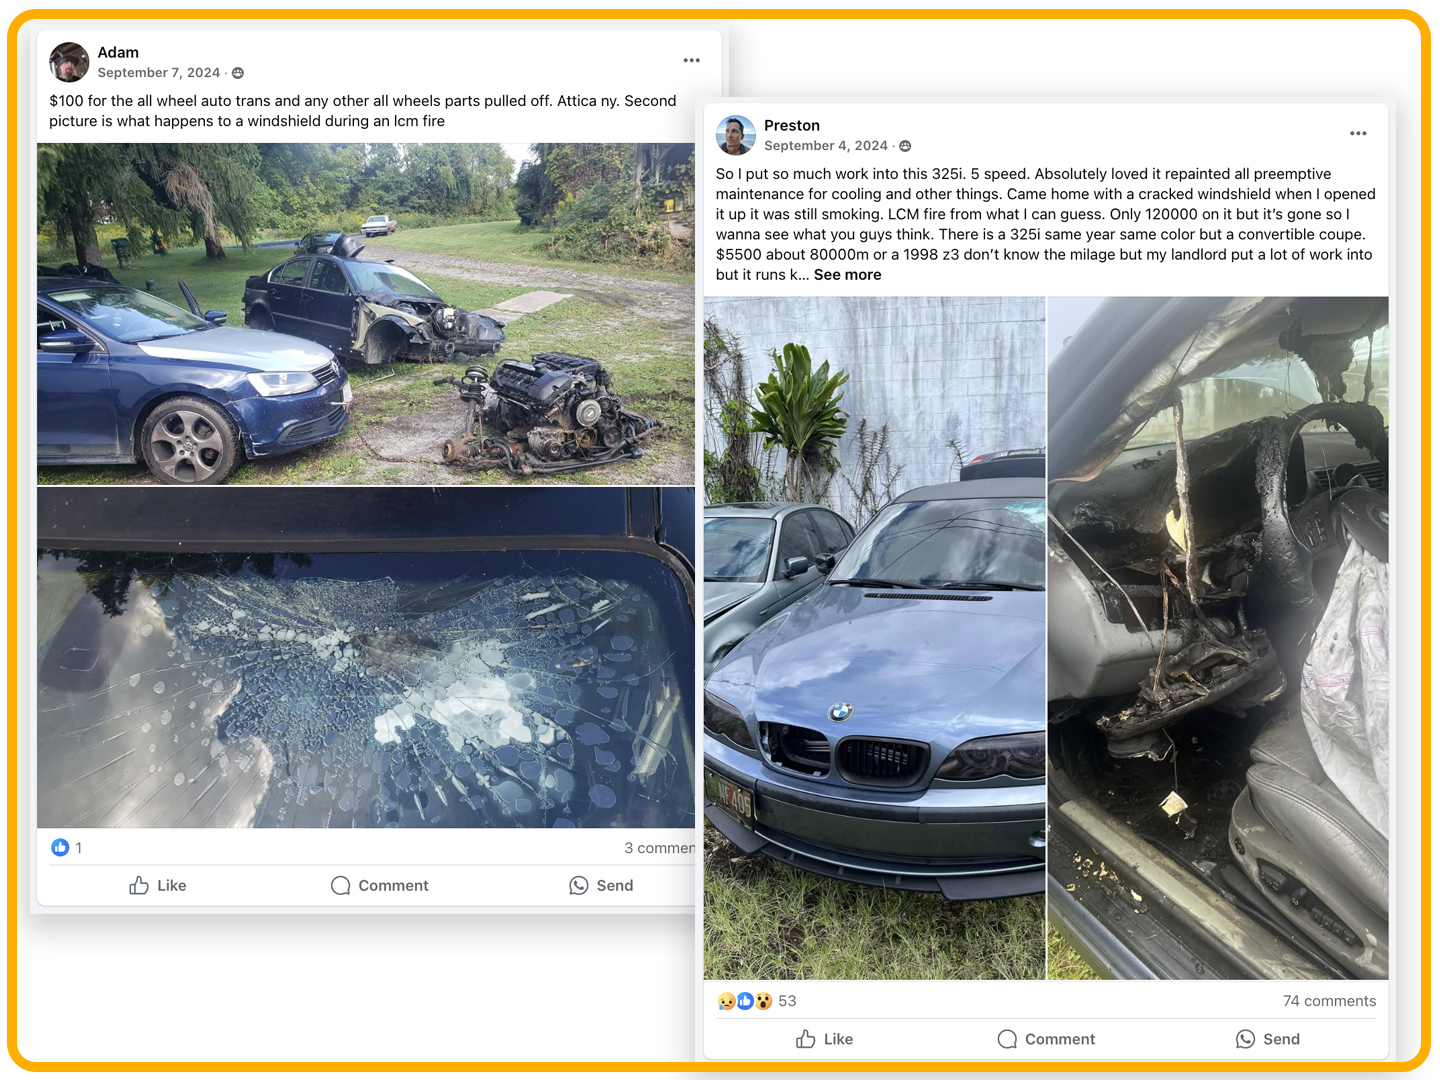Open the three-dot menu on Preston's post
The width and height of the screenshot is (1440, 1080).
1358,134
